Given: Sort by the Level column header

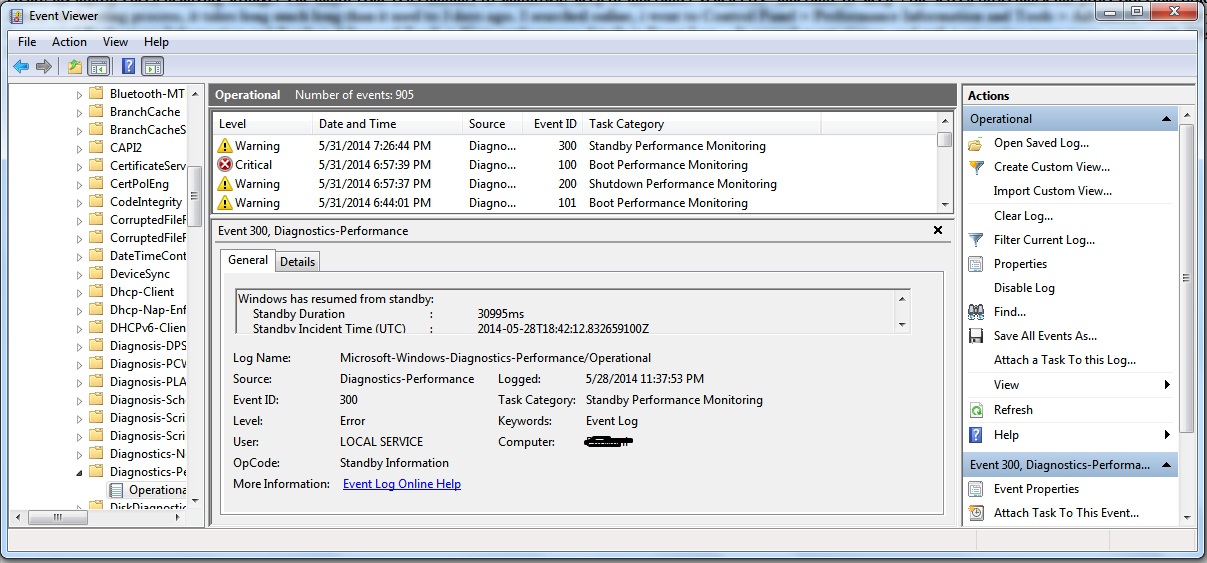Looking at the screenshot, I should (263, 124).
